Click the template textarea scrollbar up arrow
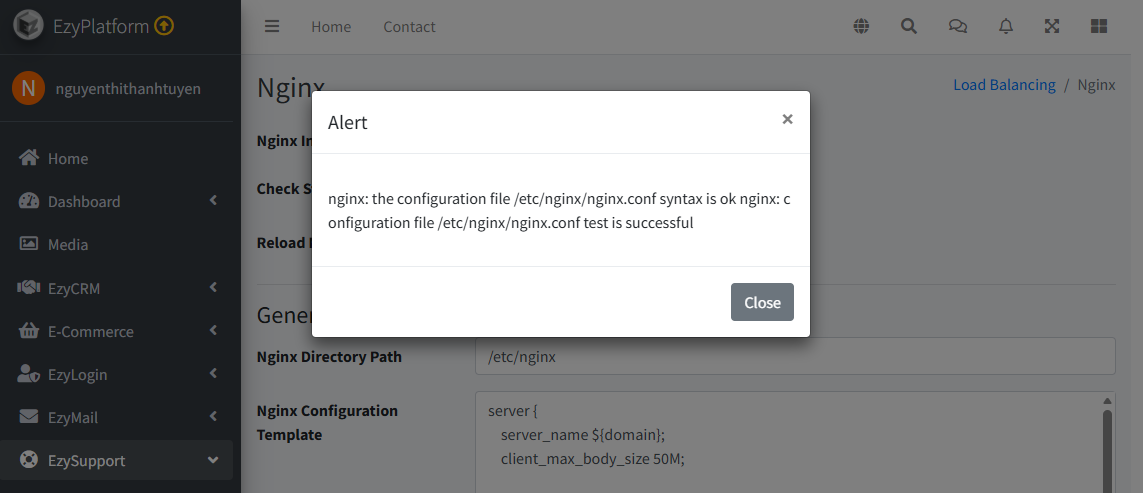This screenshot has height=493, width=1143. coord(1107,400)
